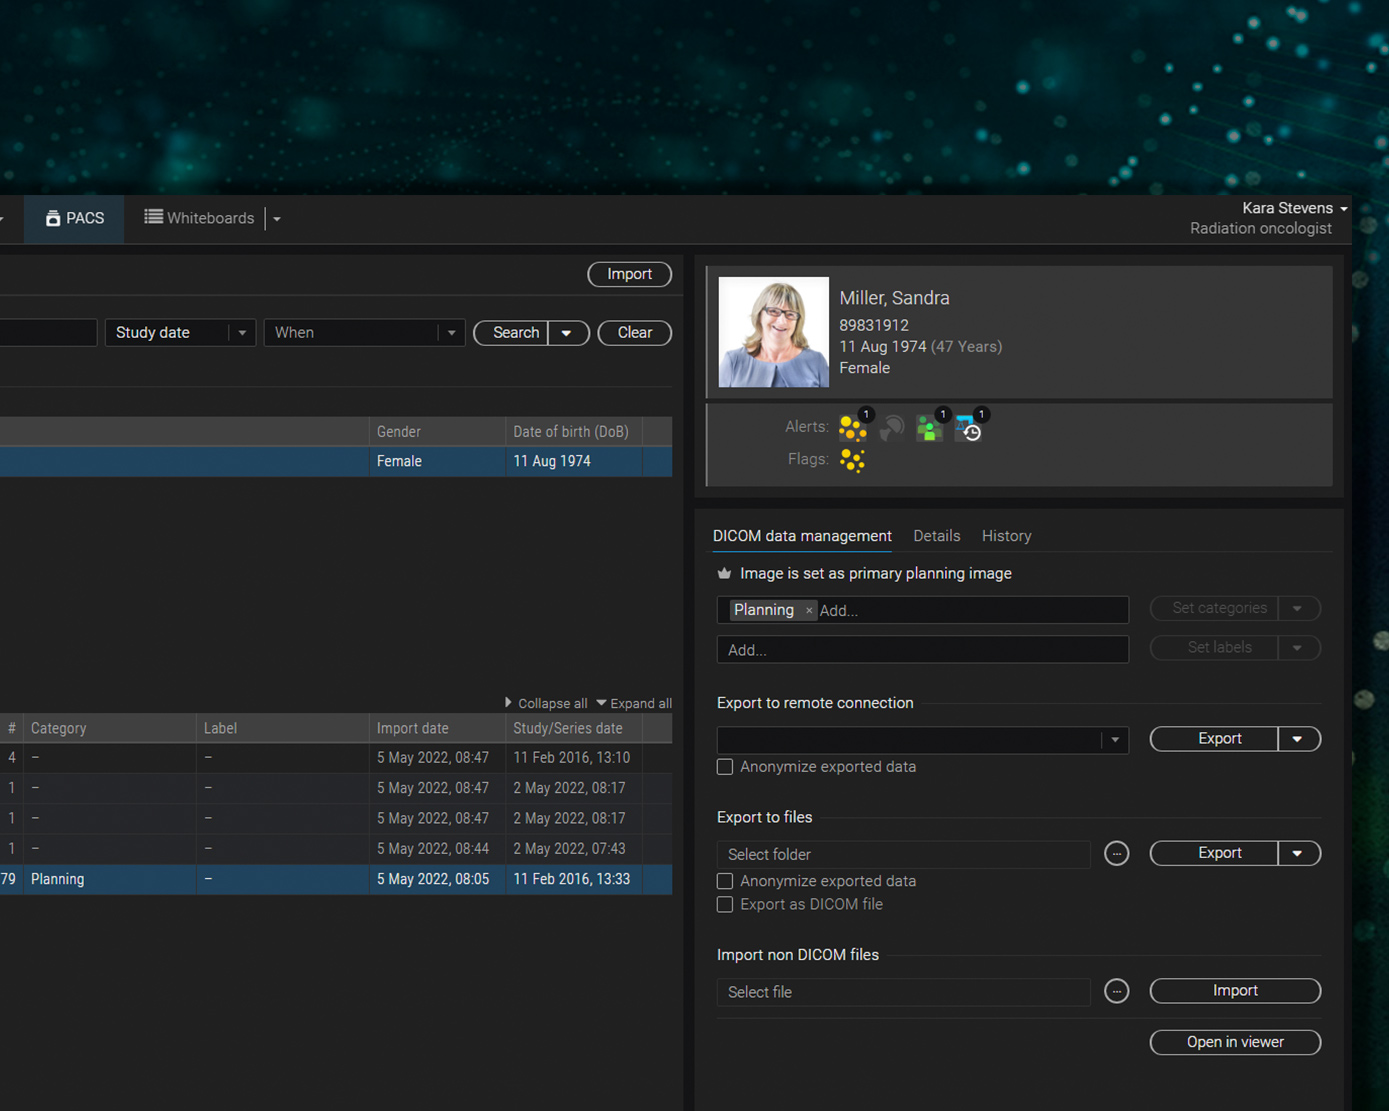Check Anonymize exported data under Export to files
1389x1111 pixels.
[x=725, y=881]
